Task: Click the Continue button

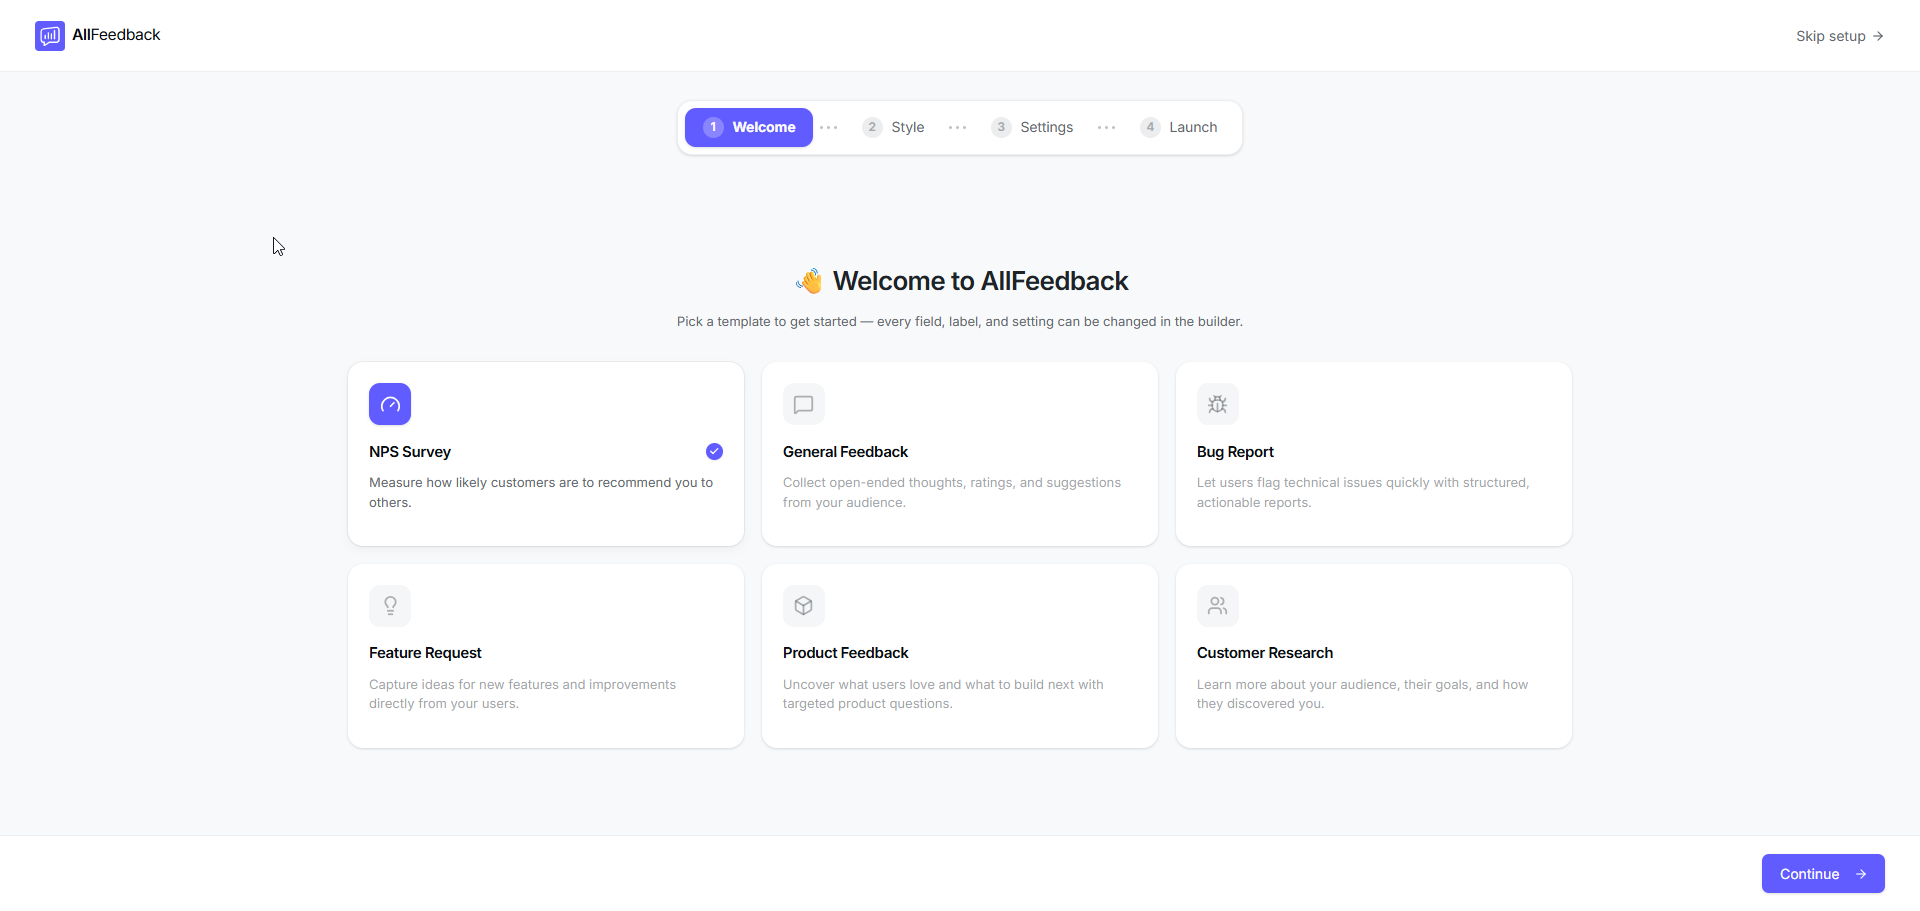Action: tap(1823, 874)
